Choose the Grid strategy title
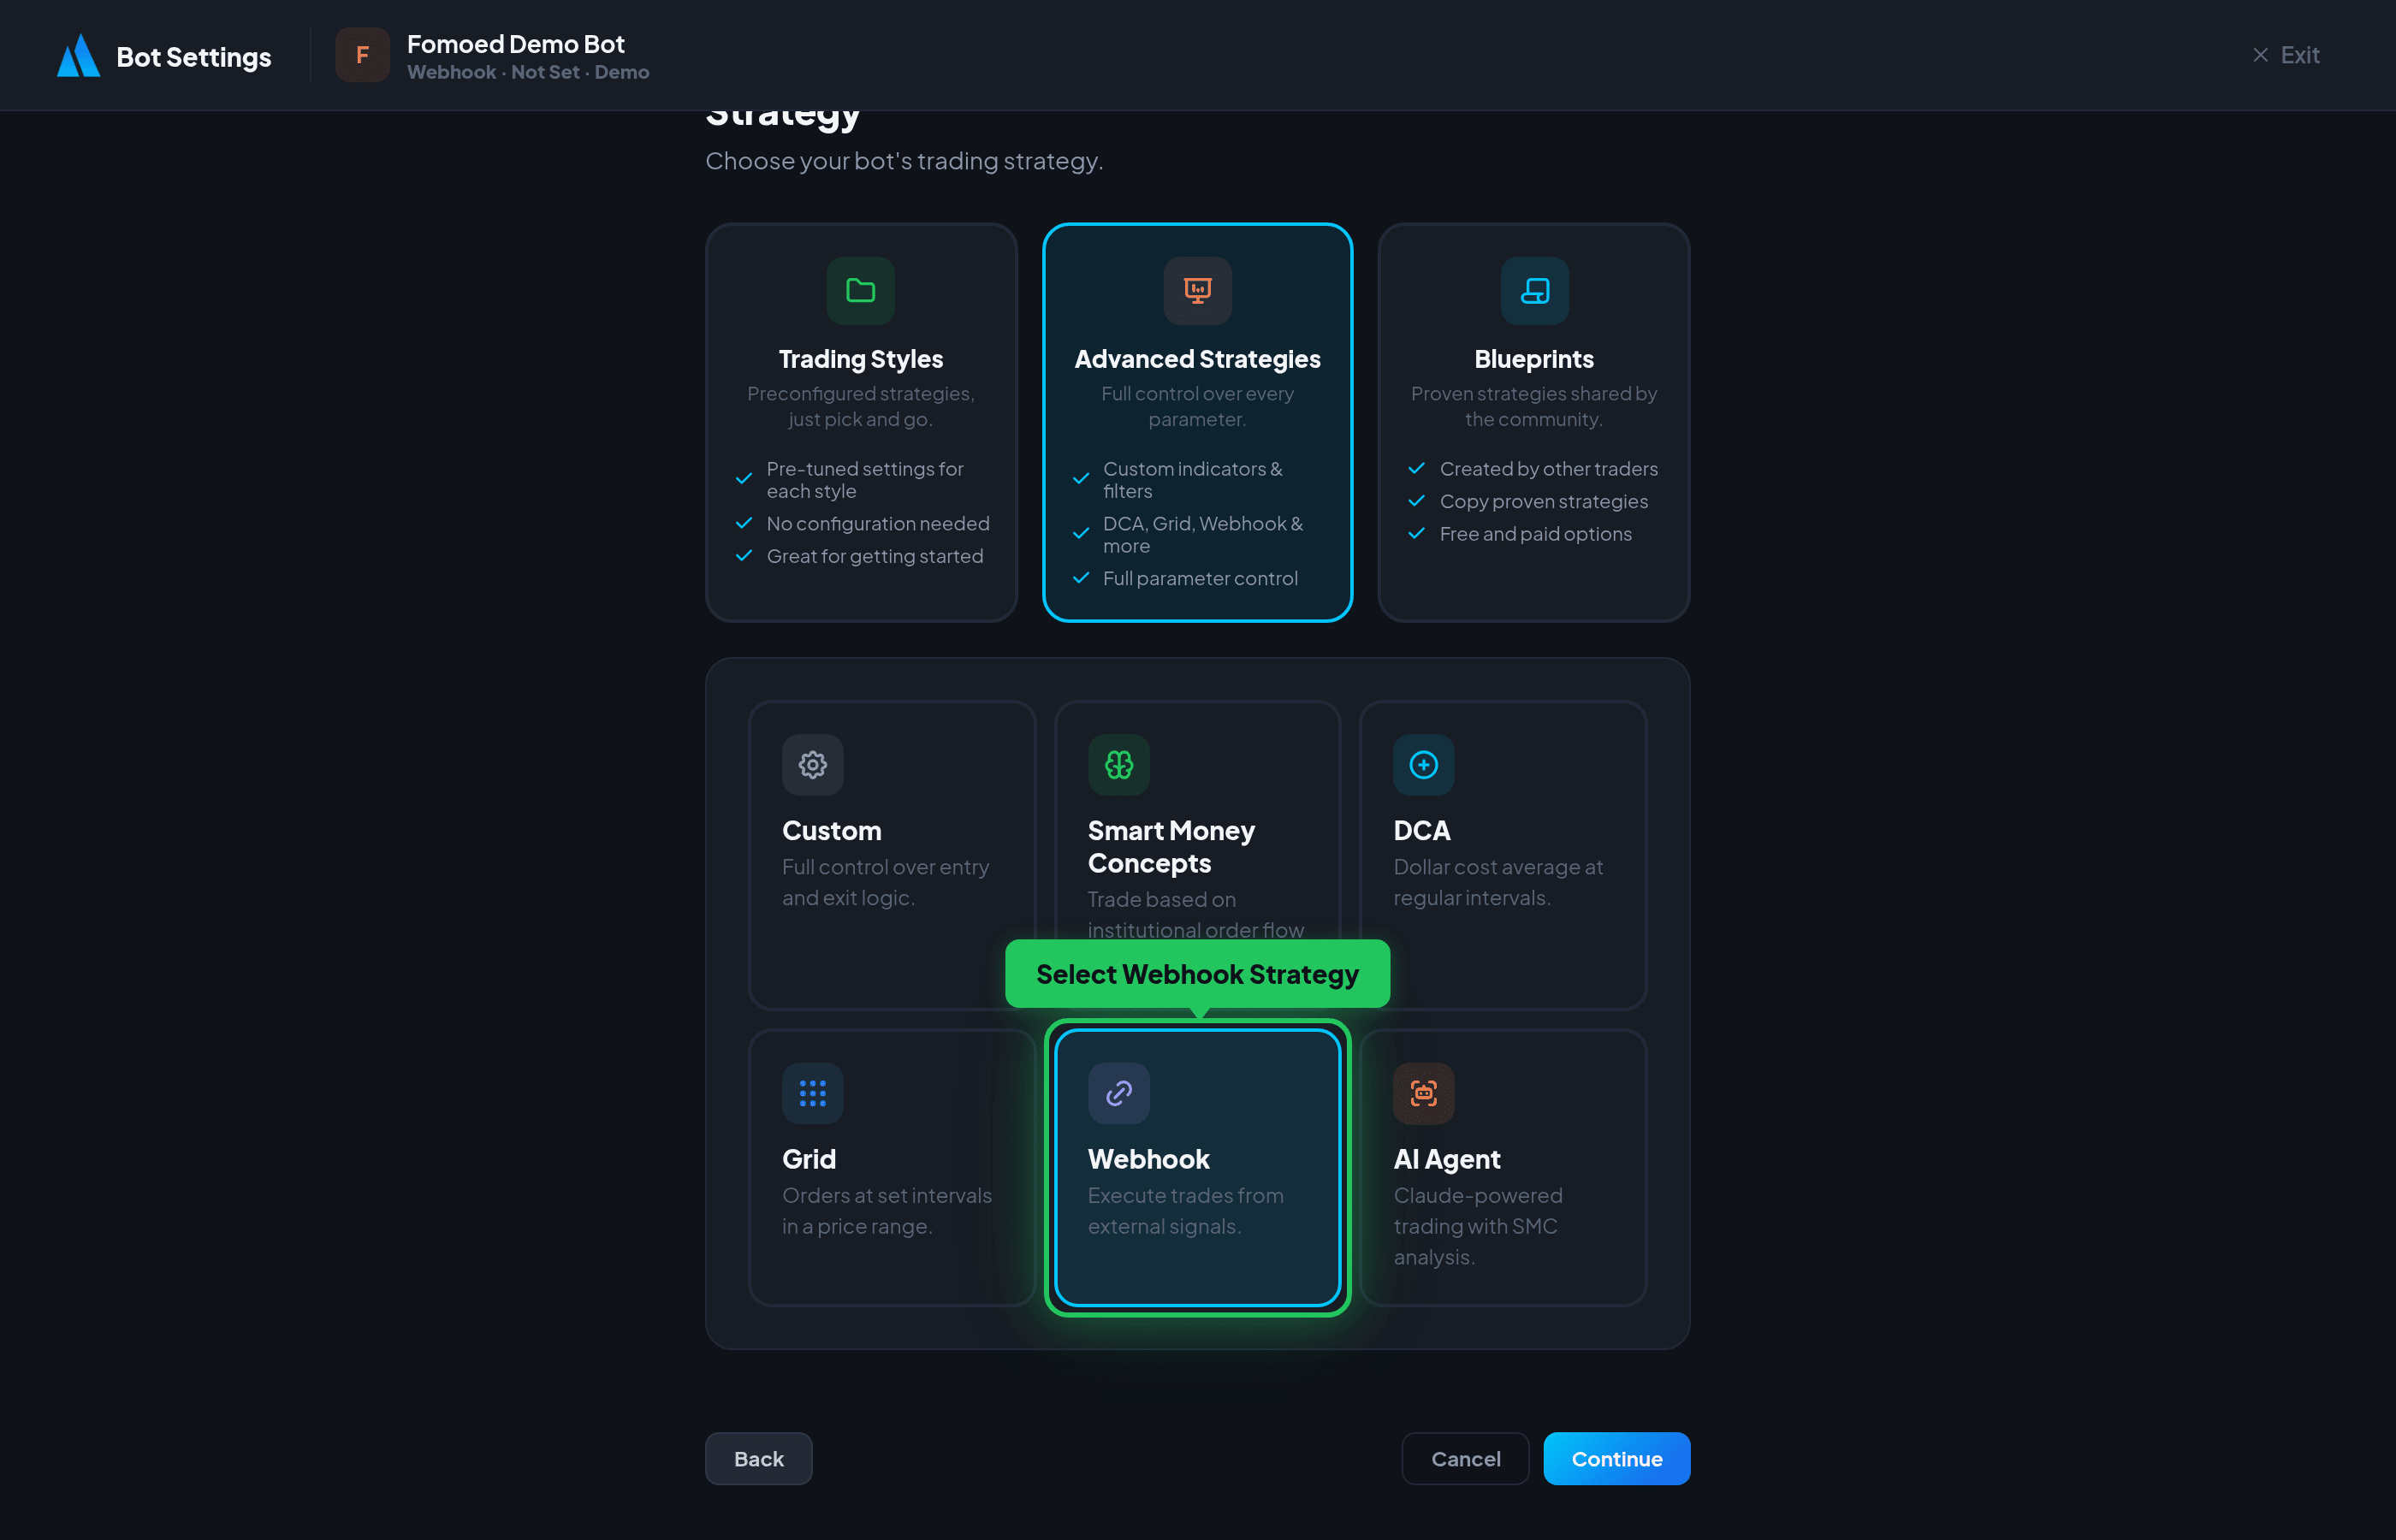The width and height of the screenshot is (2396, 1540). 808,1159
